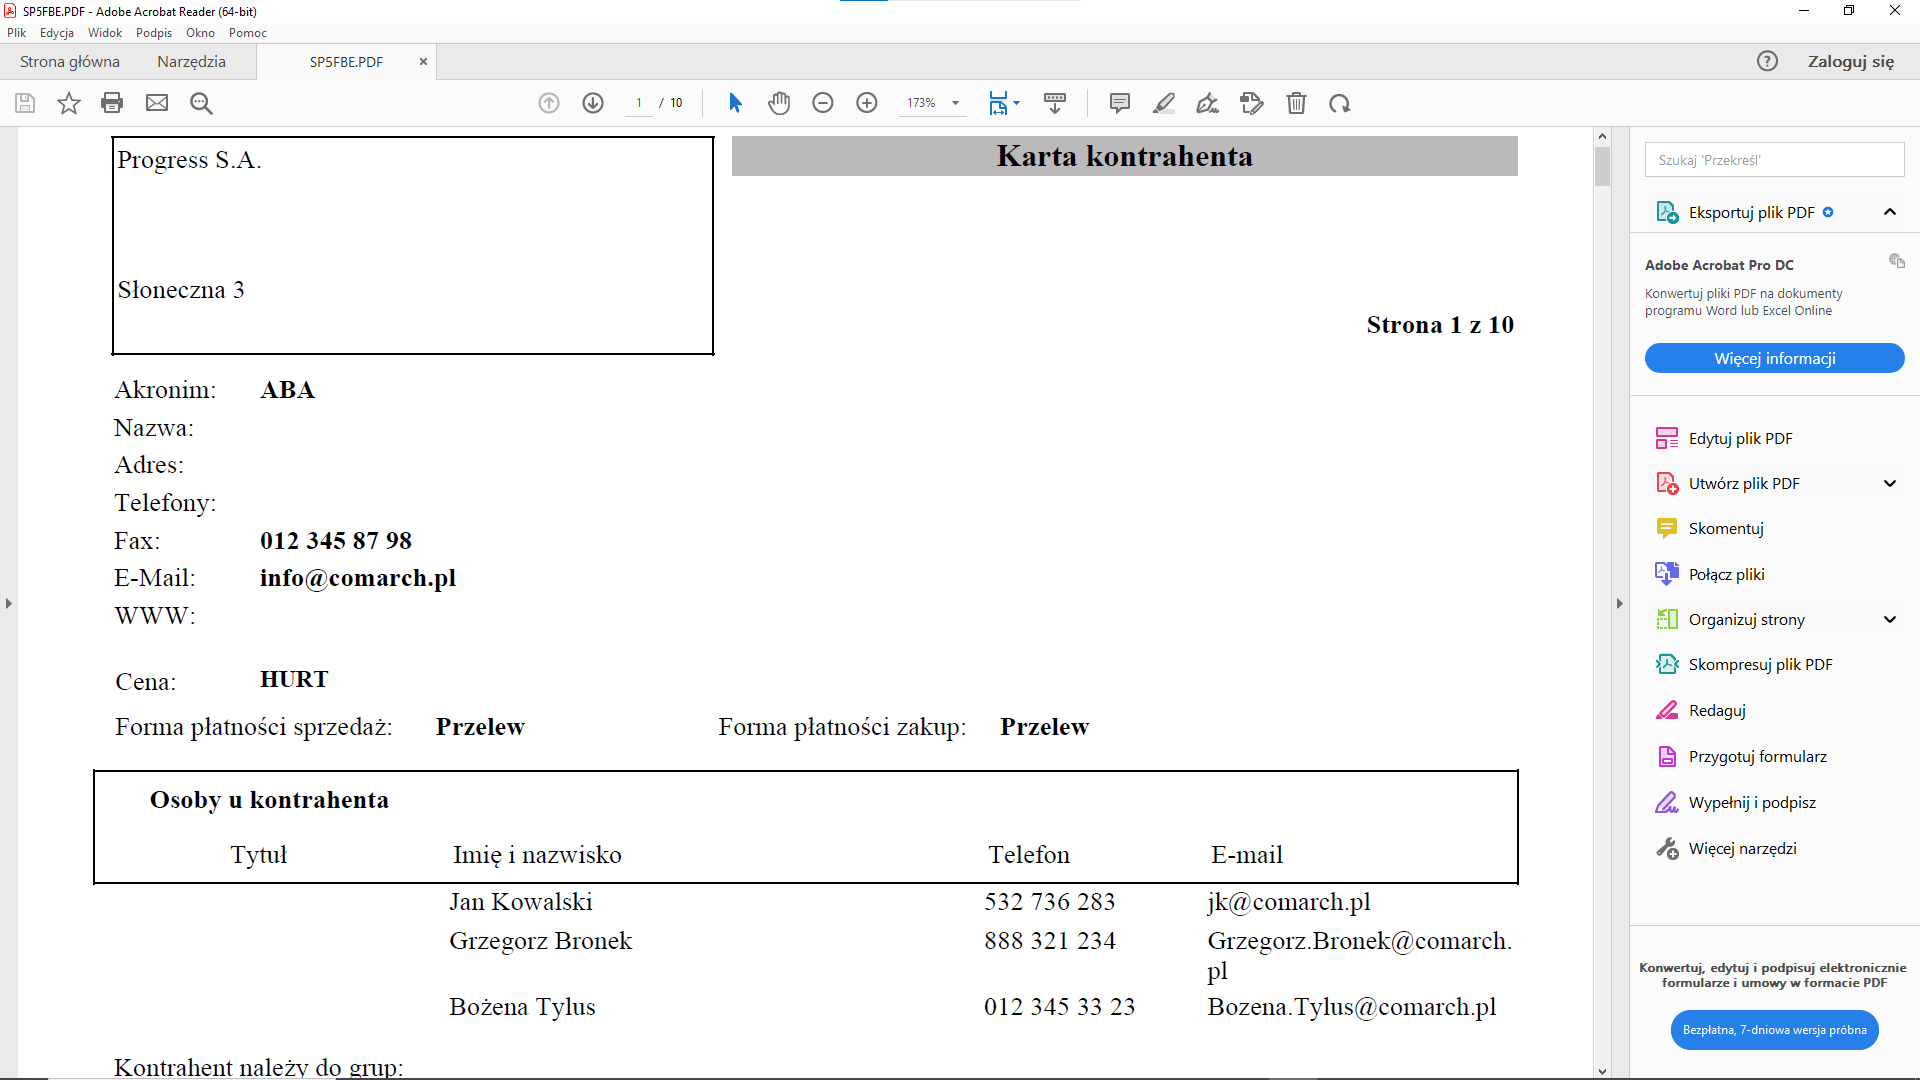Click the Bezpłatna 7-dniowa wersja próbna button
Viewport: 1920px width, 1080px height.
tap(1774, 1030)
